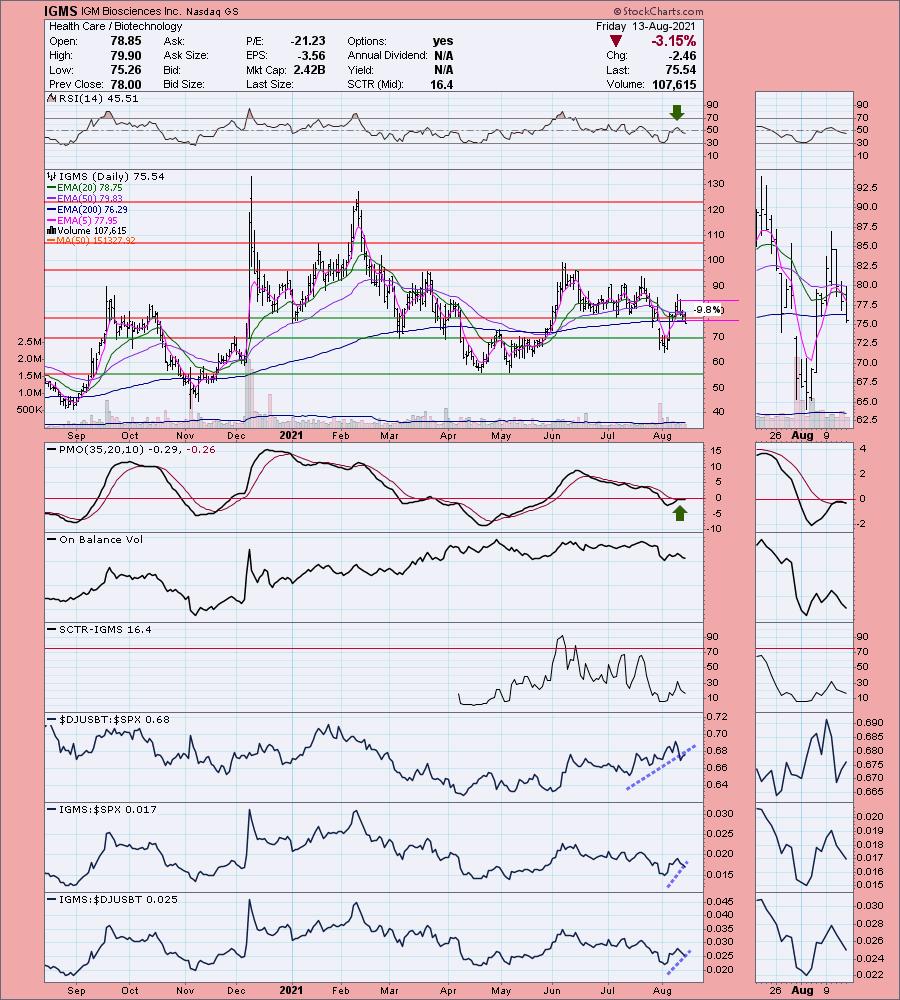Click the Mkt Cap value 2.42B
The width and height of the screenshot is (900, 1000).
click(x=309, y=70)
